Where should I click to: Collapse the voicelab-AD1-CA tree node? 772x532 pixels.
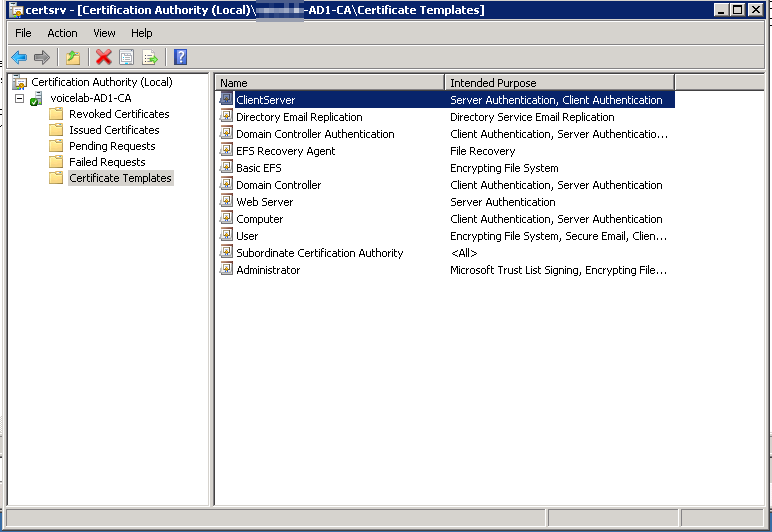19,98
